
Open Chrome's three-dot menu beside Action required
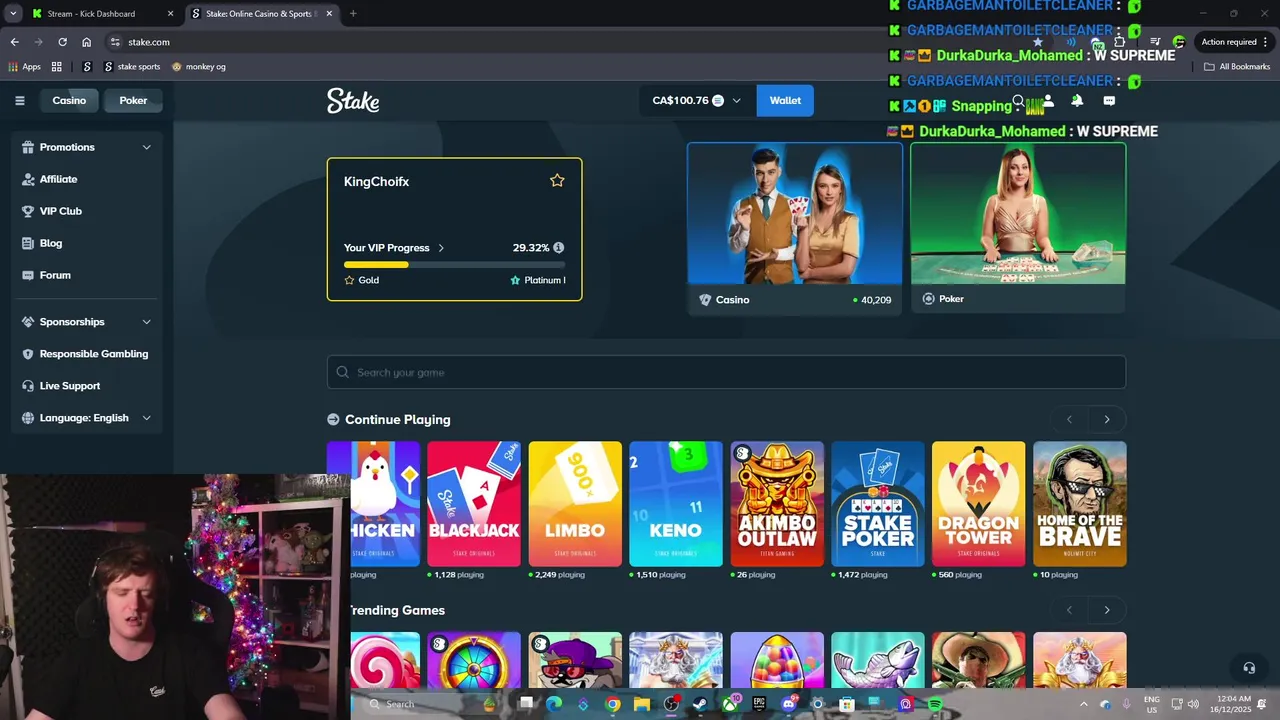pyautogui.click(x=1267, y=42)
